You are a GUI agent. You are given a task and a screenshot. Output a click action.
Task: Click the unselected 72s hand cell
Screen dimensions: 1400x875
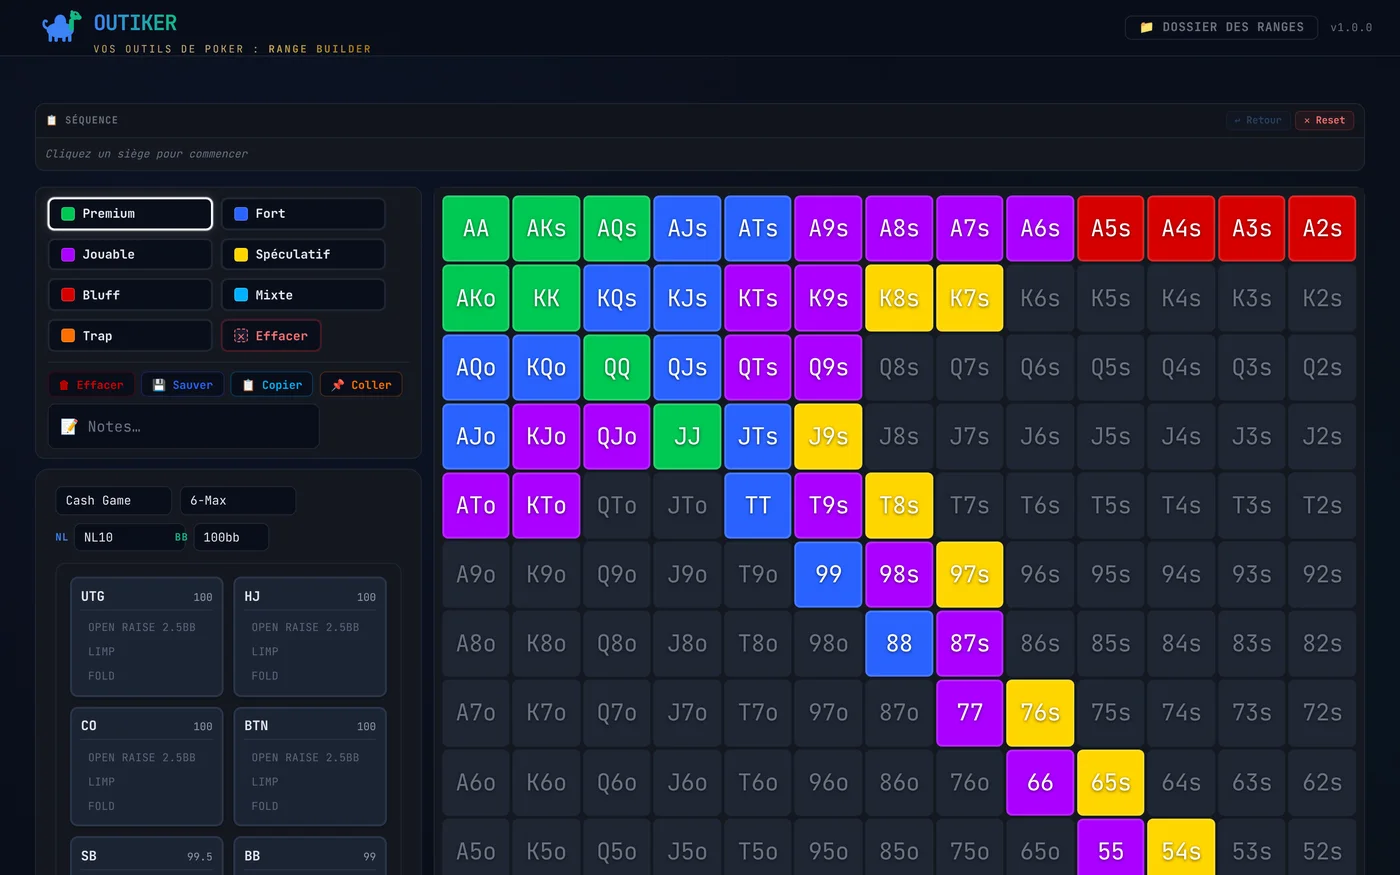(1322, 712)
